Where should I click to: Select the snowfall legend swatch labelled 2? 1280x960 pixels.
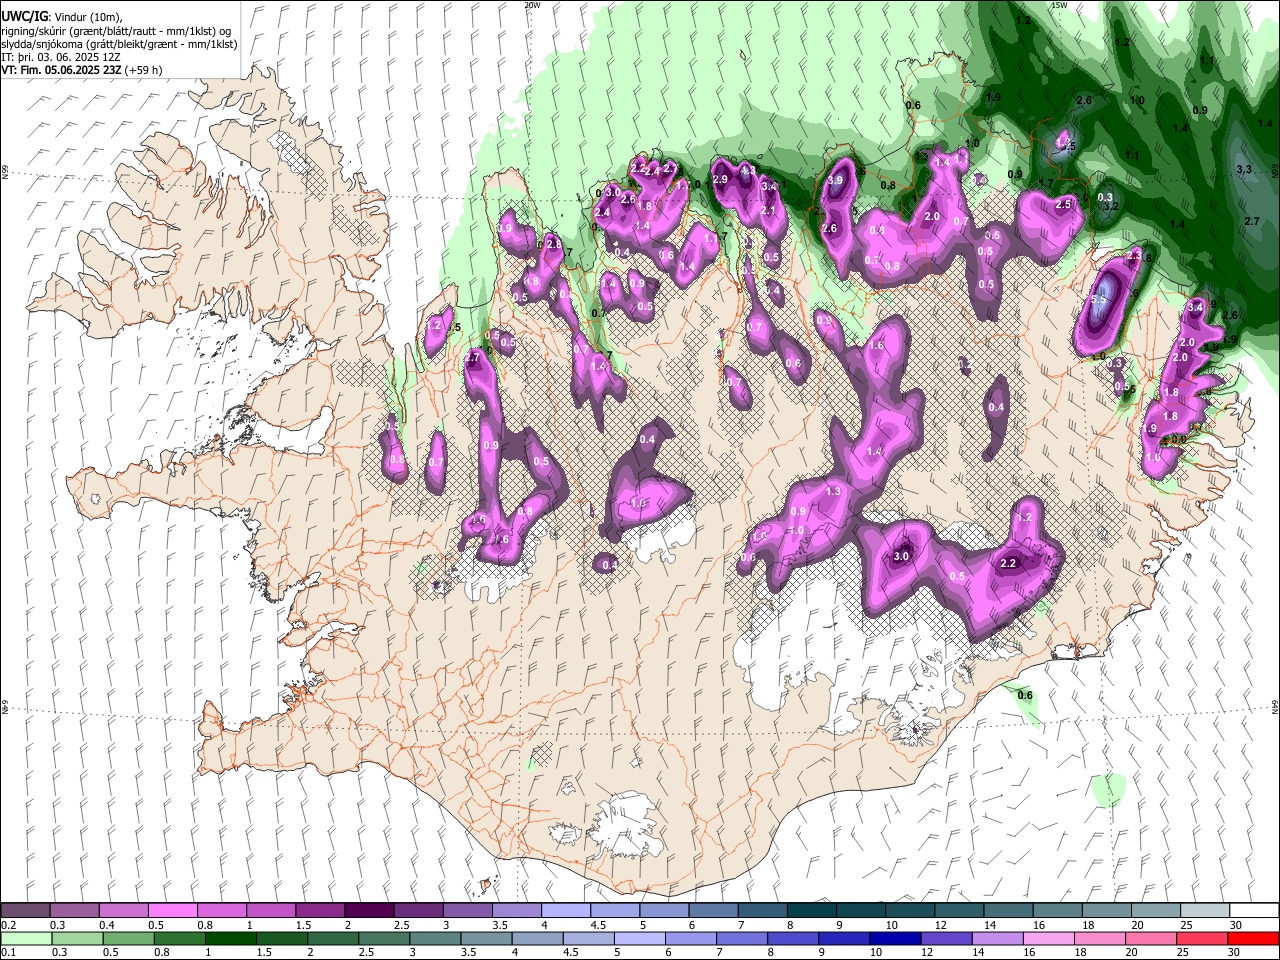(368, 910)
